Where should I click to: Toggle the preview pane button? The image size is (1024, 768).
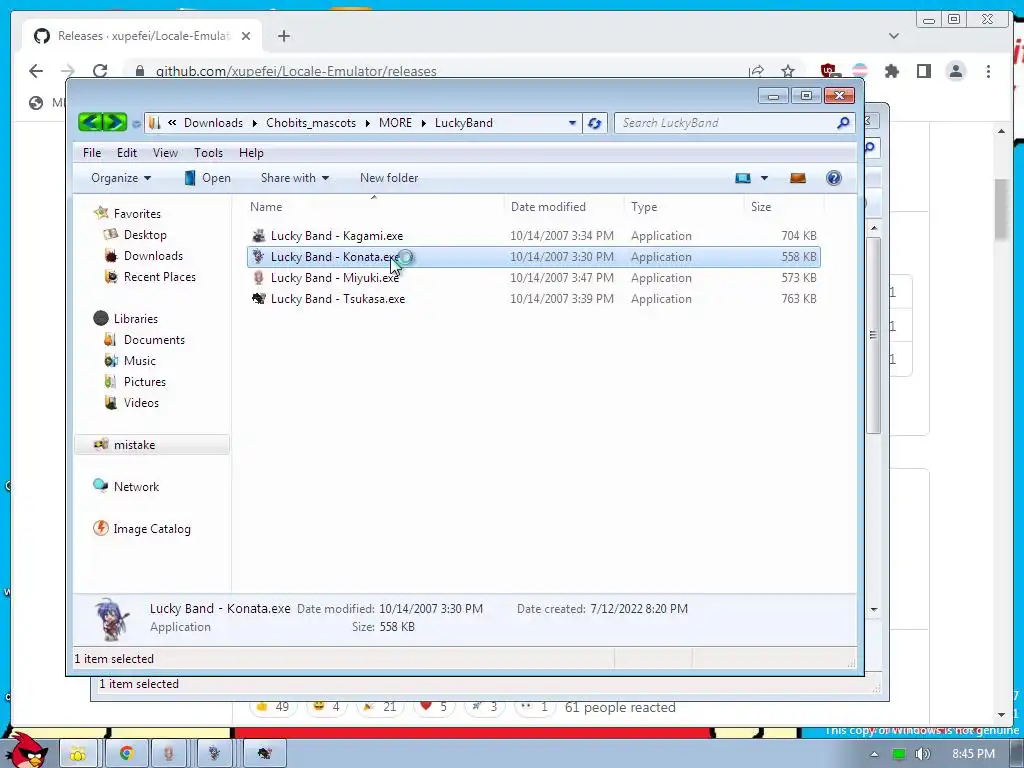click(797, 178)
